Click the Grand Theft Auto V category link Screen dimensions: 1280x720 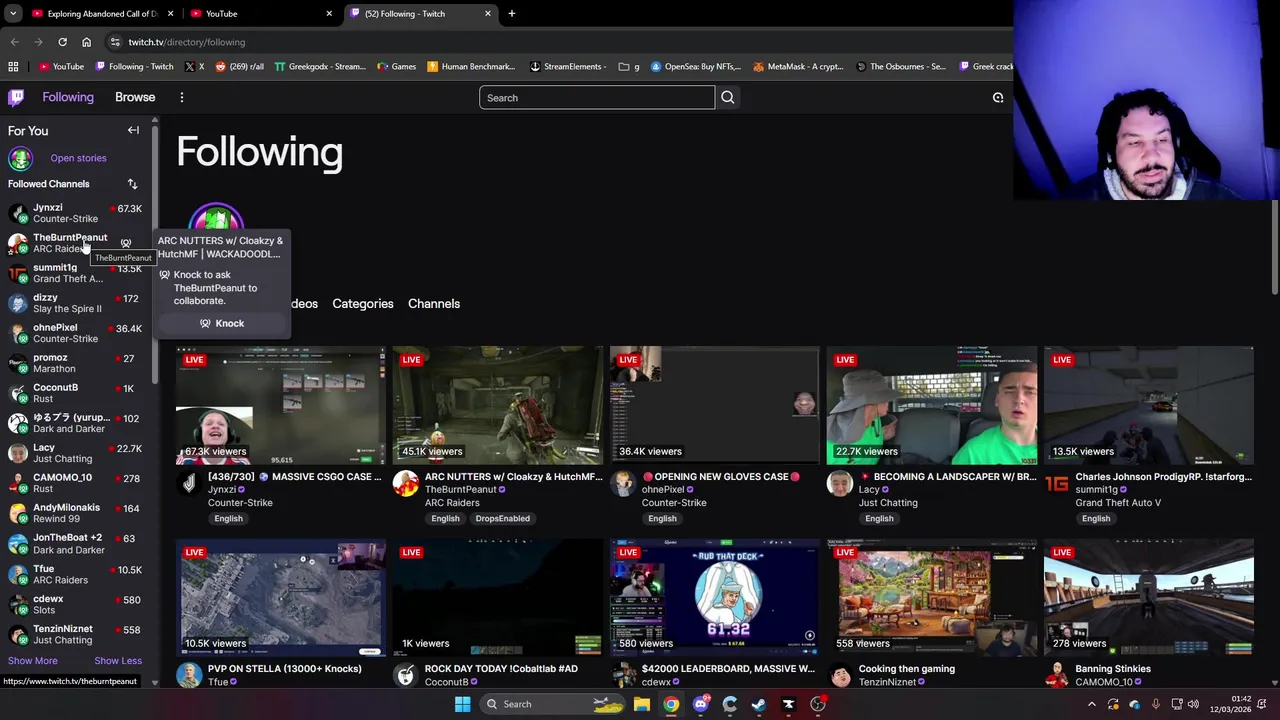click(1118, 503)
